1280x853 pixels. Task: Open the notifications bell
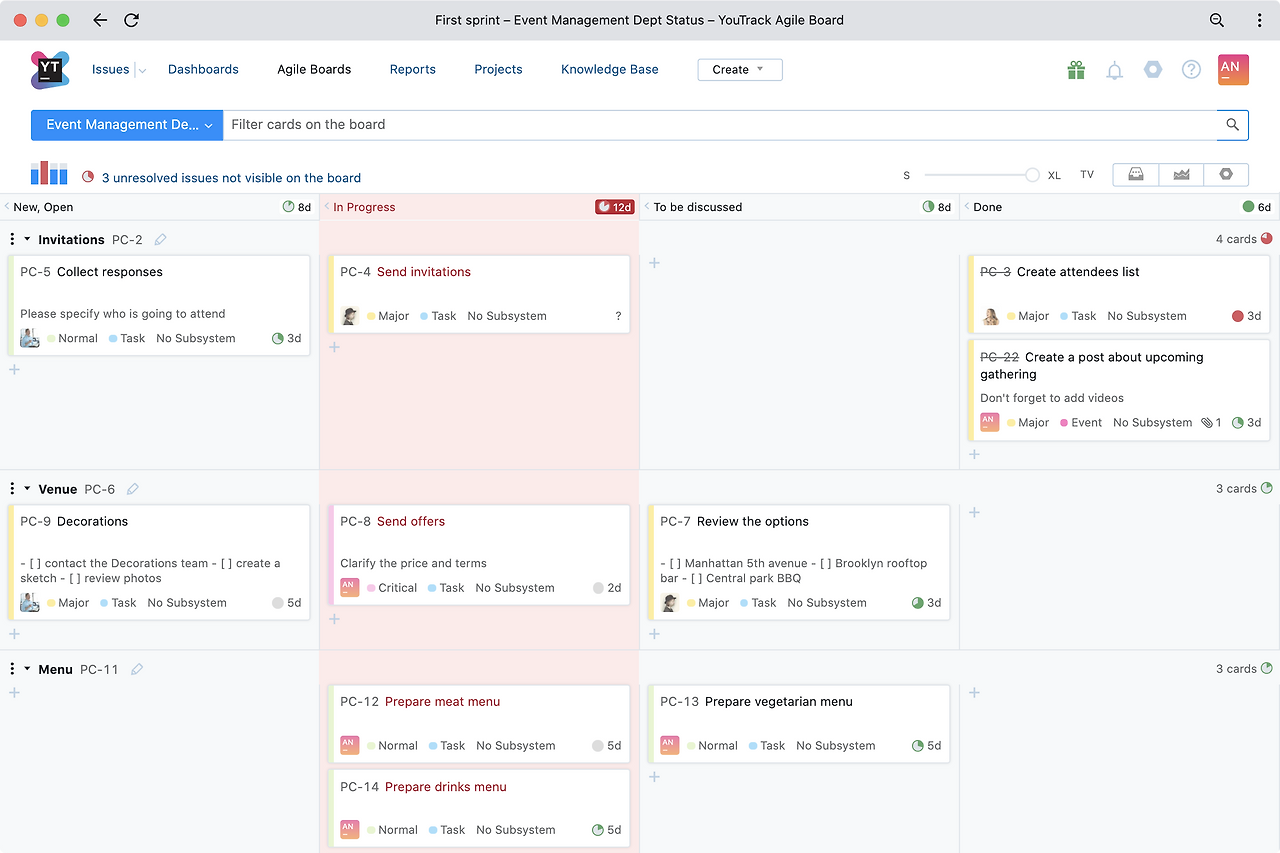(1114, 70)
